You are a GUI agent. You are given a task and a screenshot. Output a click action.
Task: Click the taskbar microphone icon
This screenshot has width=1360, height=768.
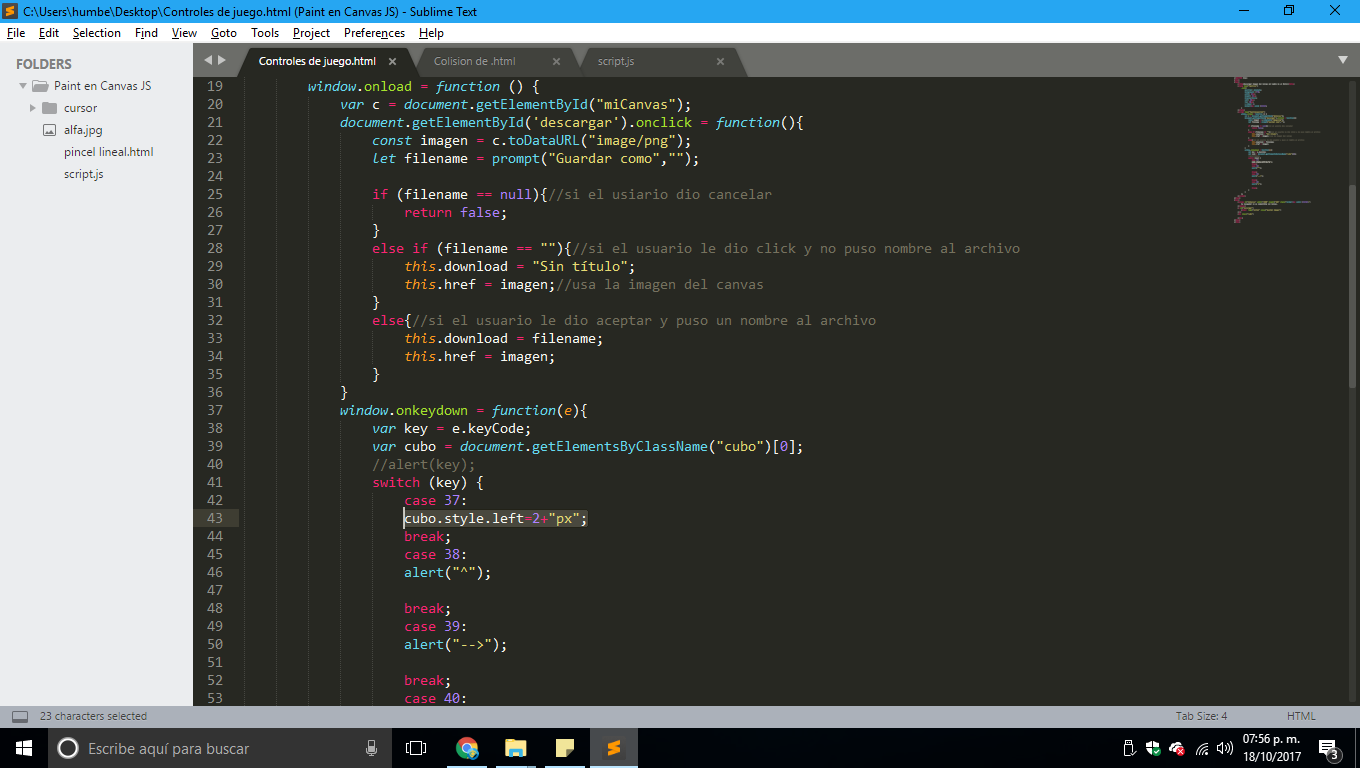(371, 748)
